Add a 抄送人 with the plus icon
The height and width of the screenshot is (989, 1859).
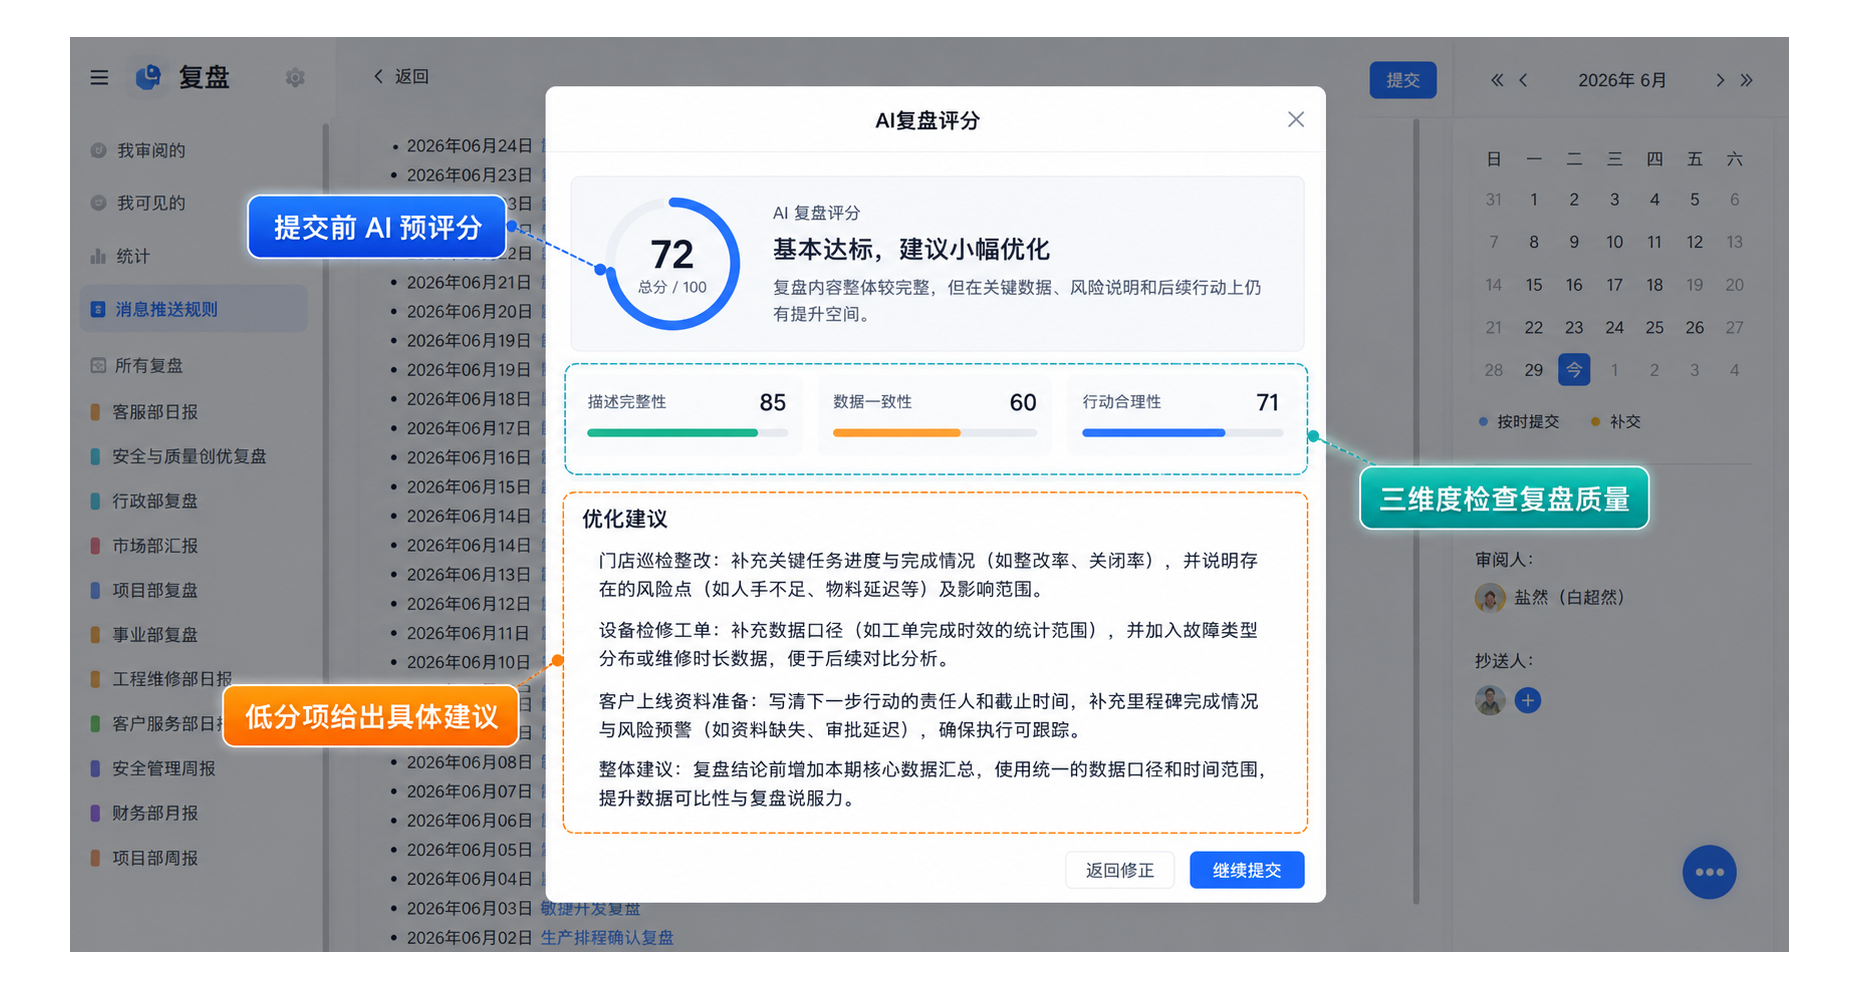coord(1527,700)
